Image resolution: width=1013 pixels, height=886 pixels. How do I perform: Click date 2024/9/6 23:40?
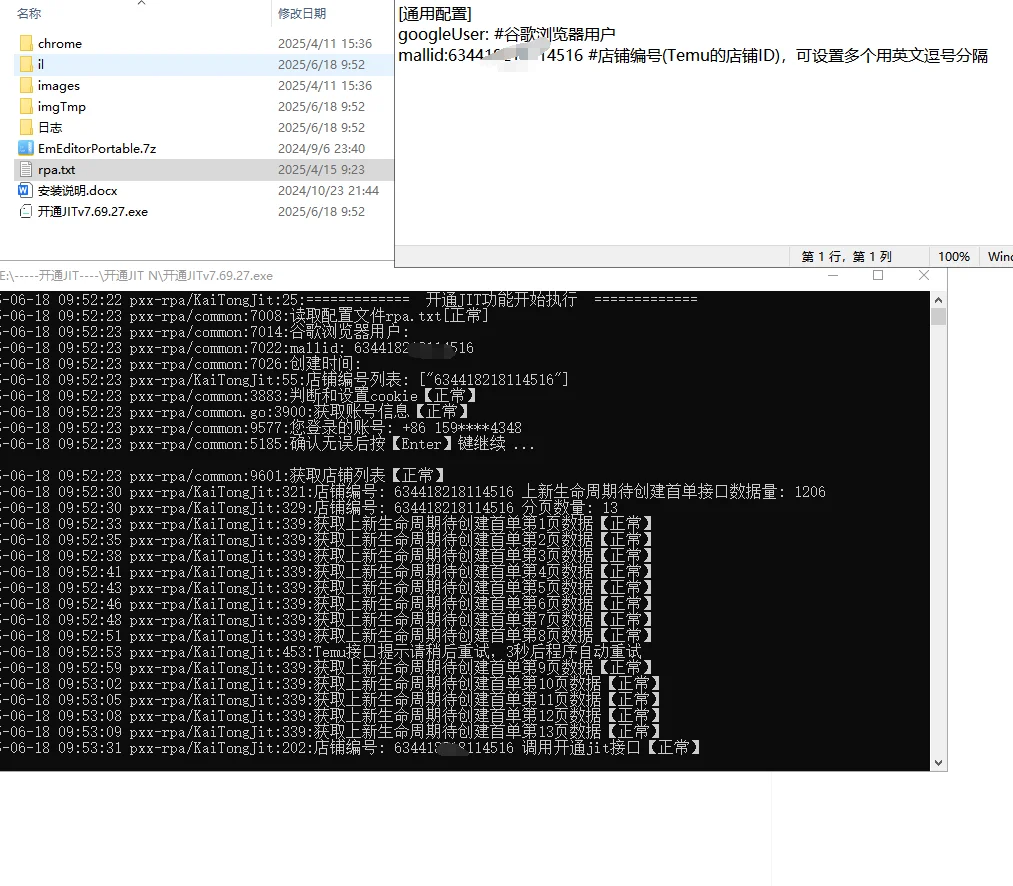point(321,149)
